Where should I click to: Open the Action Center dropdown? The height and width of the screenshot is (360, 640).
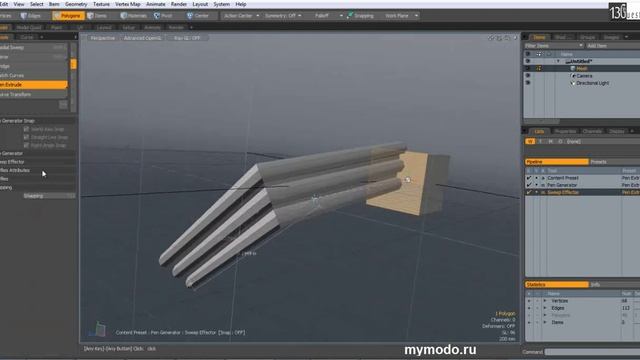pos(241,16)
